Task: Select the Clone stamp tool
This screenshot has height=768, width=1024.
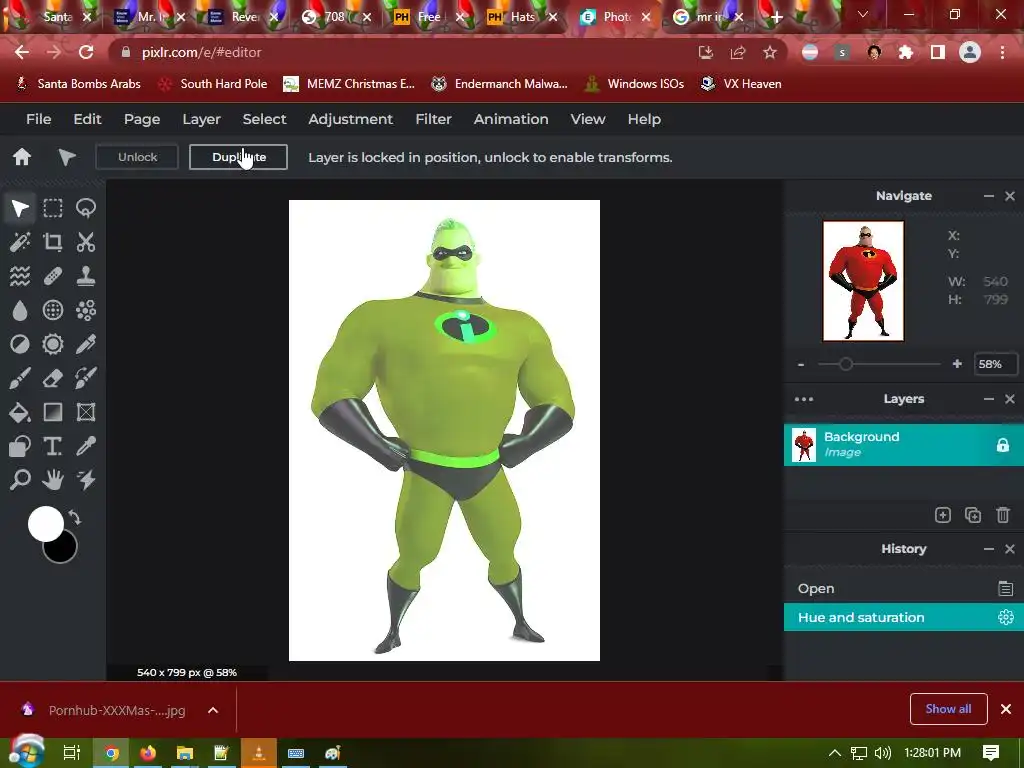Action: coord(86,276)
